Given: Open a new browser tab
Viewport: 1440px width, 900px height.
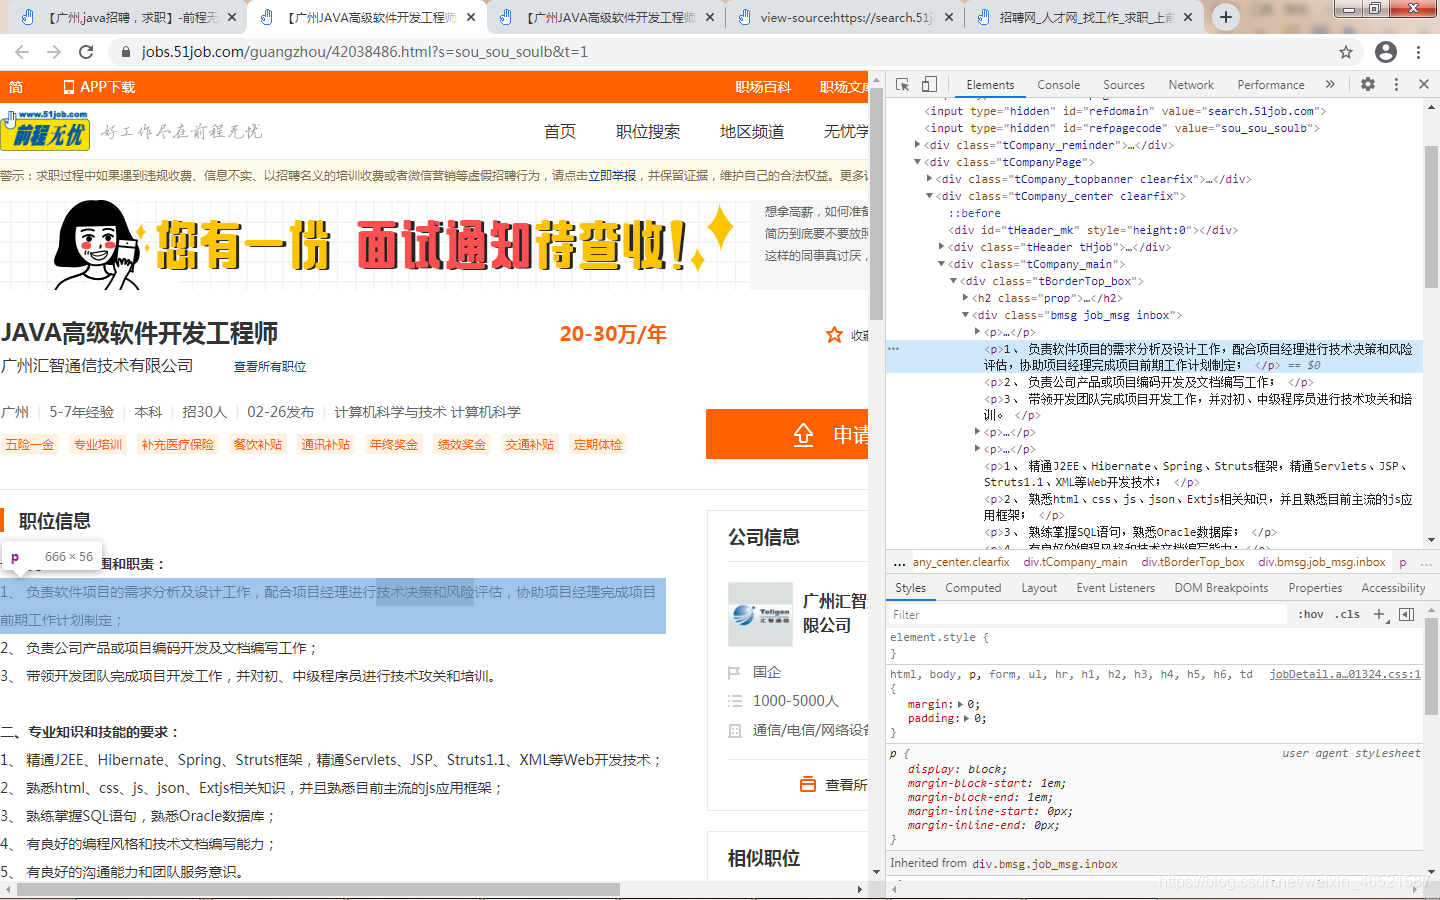Looking at the screenshot, I should click(x=1226, y=17).
